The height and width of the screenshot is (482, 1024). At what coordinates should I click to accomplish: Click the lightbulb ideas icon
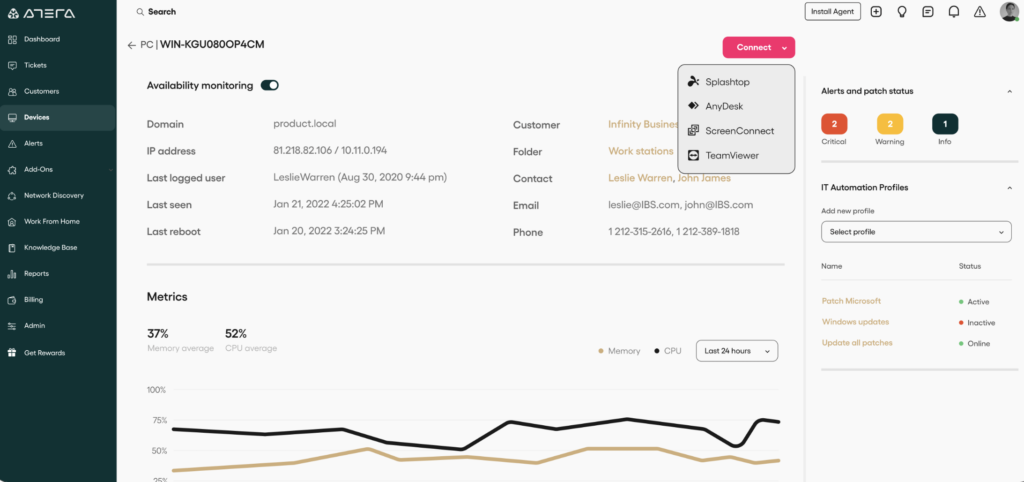pos(902,12)
